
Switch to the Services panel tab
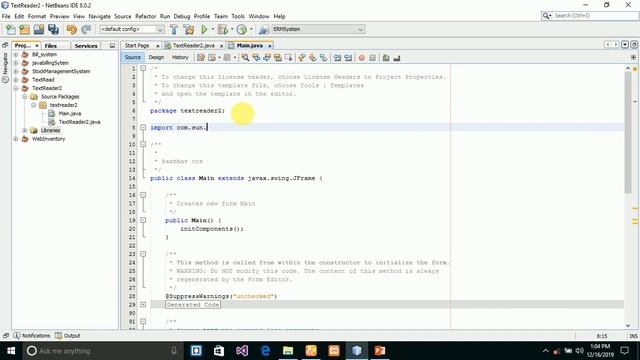[86, 46]
